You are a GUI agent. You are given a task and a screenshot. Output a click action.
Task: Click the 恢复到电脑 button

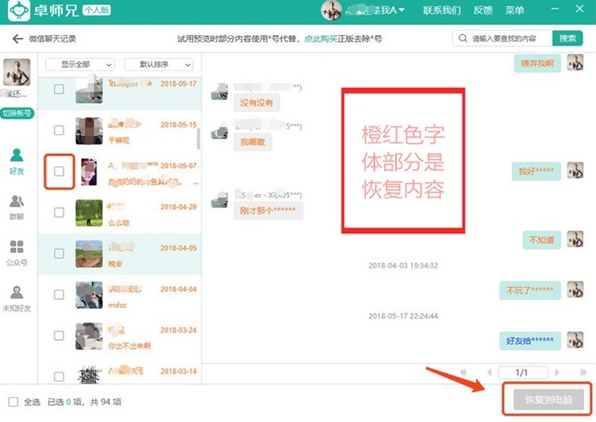(548, 400)
